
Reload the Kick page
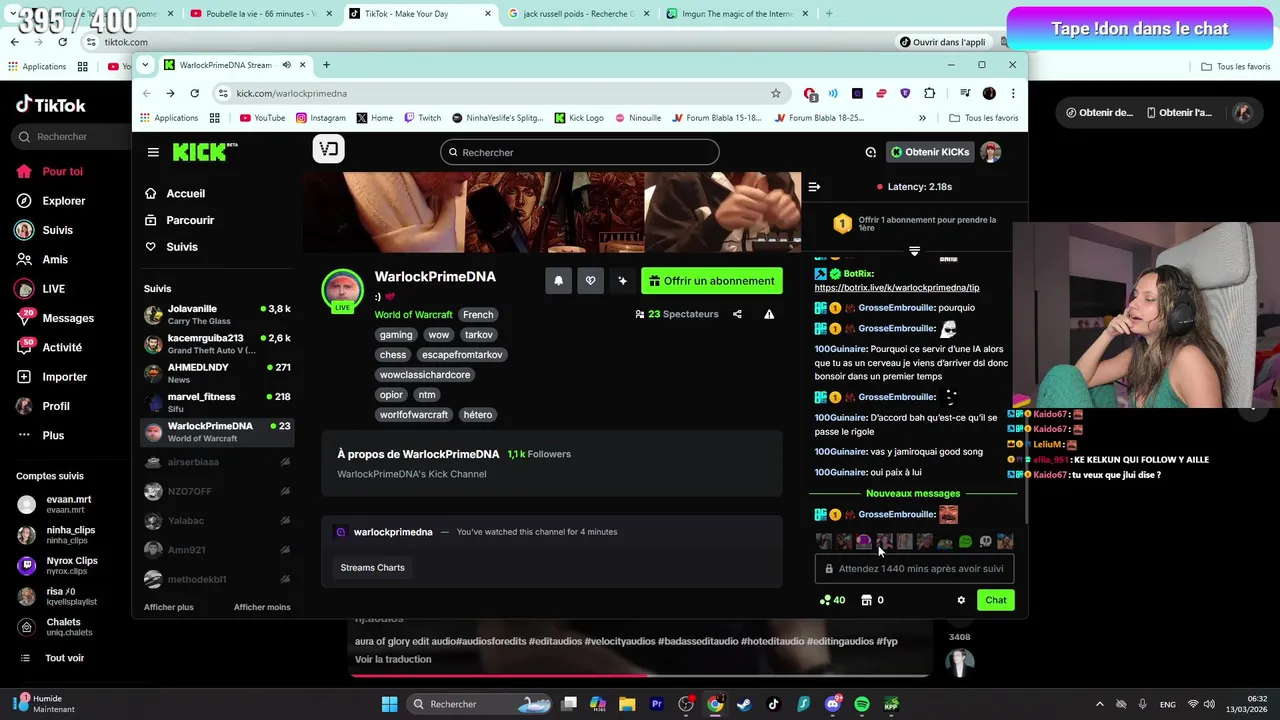point(194,93)
